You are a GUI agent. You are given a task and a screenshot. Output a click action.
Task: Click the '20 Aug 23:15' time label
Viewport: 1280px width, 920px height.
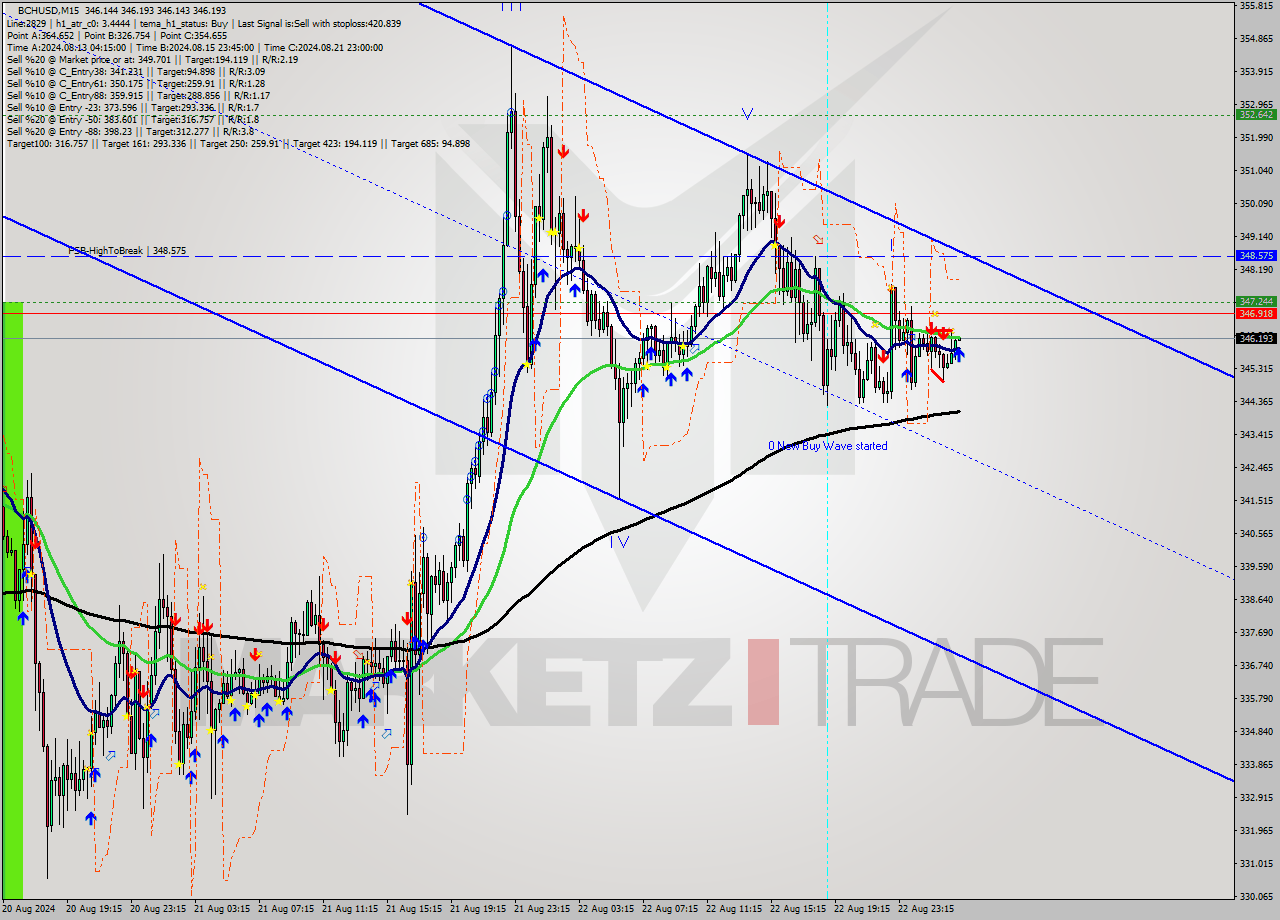click(x=158, y=909)
